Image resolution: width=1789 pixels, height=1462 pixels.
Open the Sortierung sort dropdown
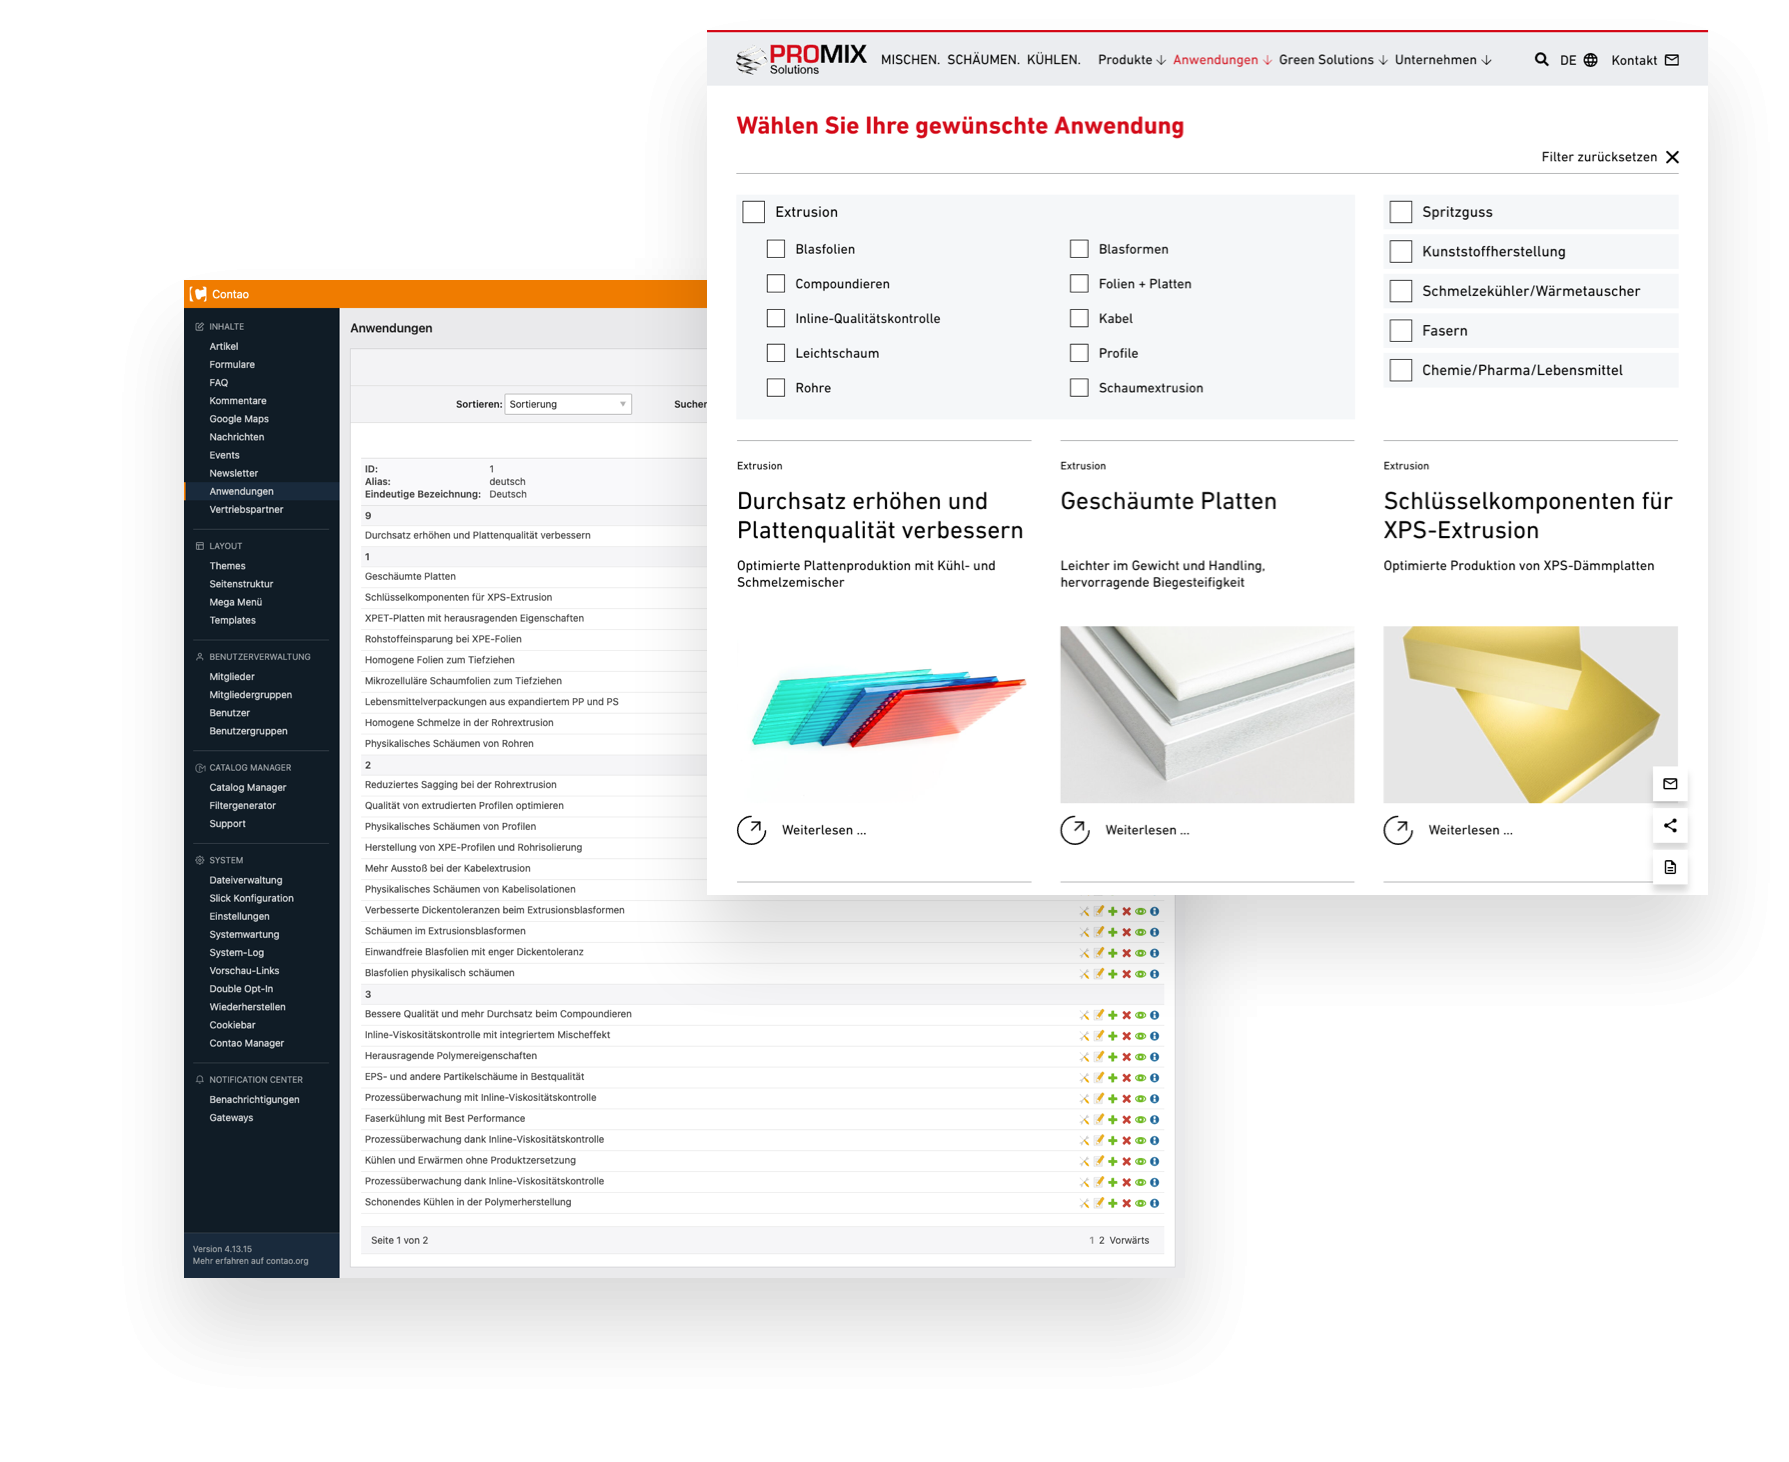click(568, 404)
